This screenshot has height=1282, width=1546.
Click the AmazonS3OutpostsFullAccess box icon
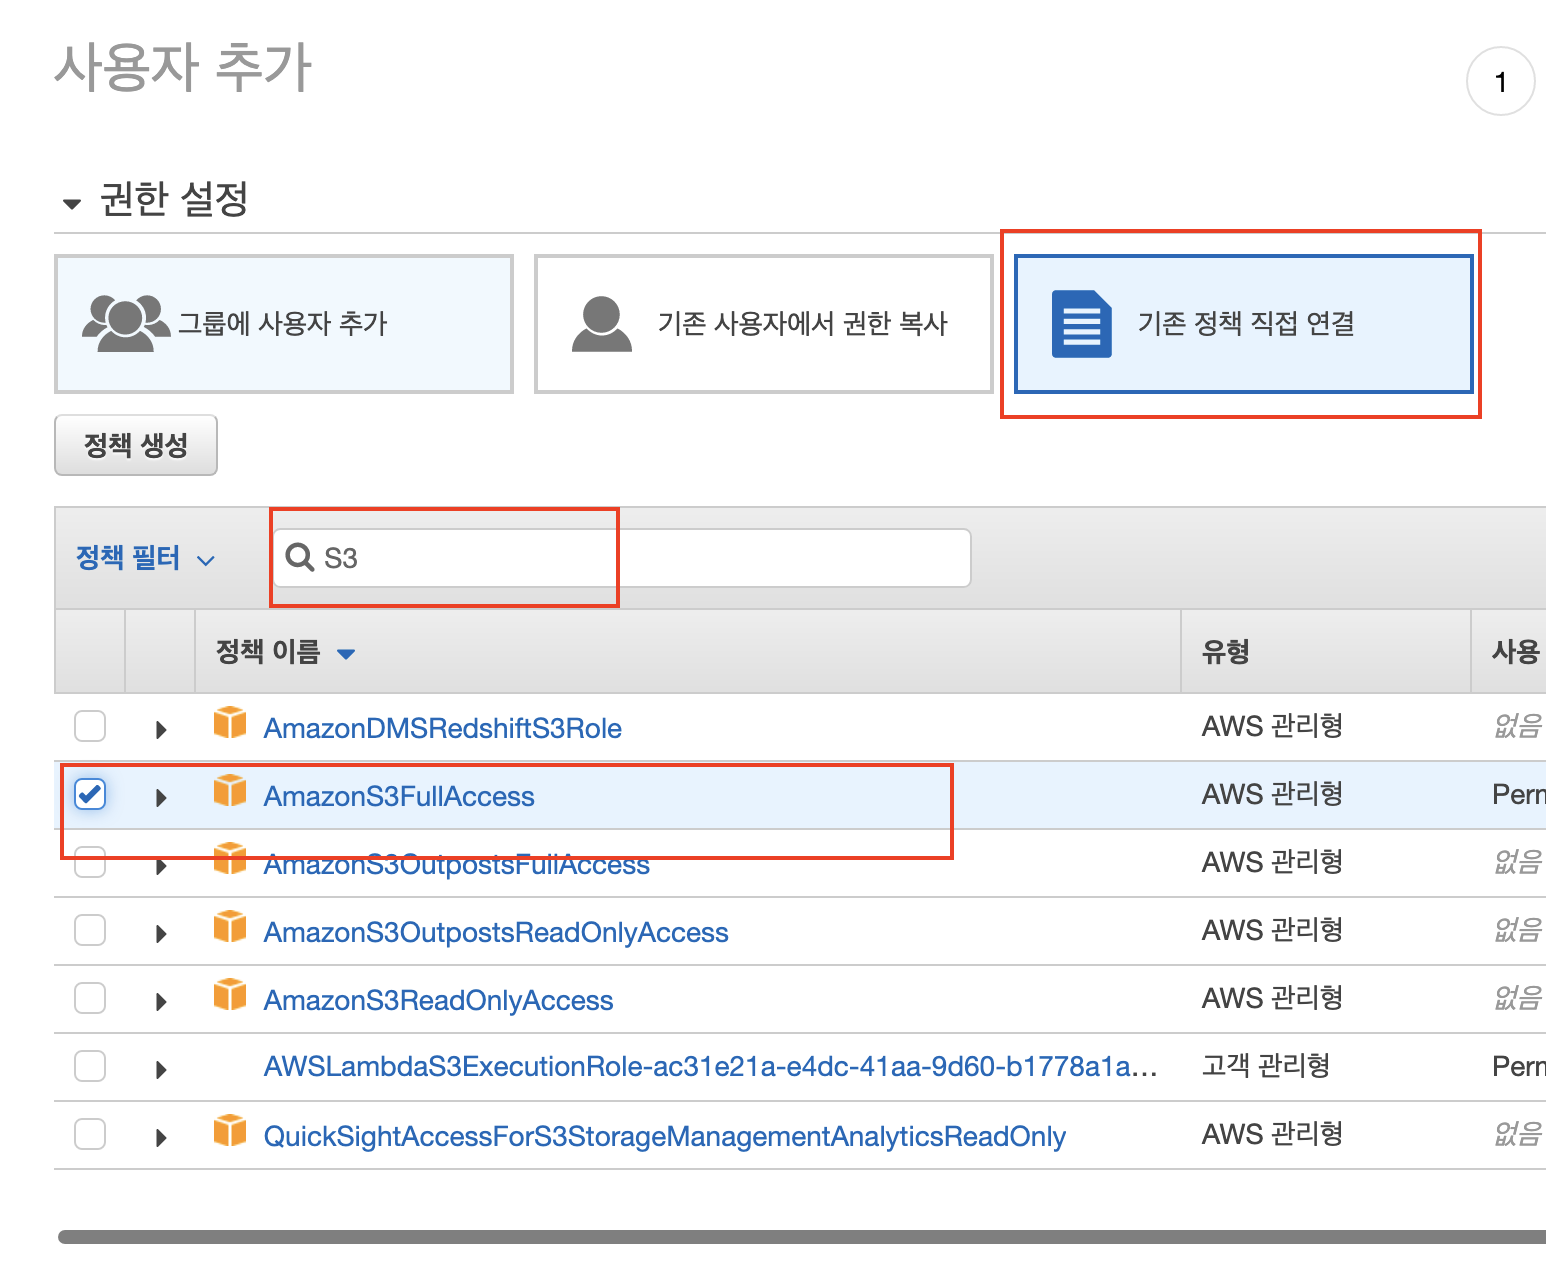click(230, 858)
